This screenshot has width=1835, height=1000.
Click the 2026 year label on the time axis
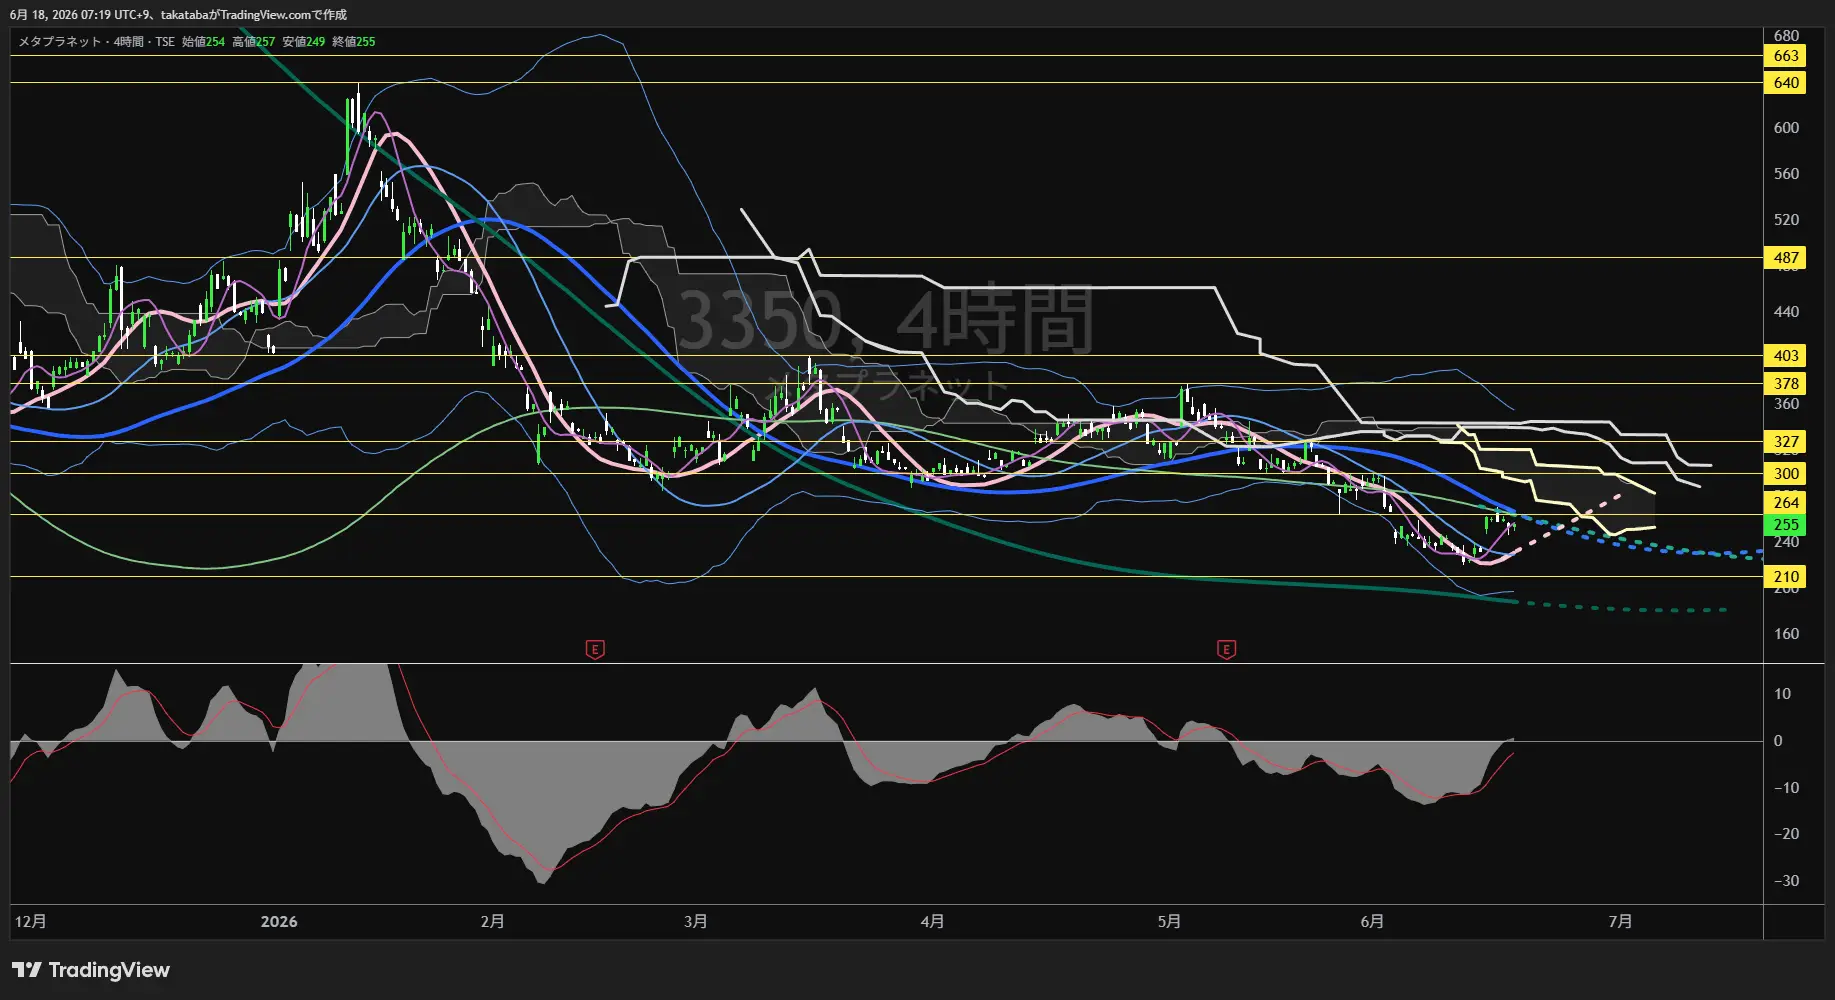[279, 922]
